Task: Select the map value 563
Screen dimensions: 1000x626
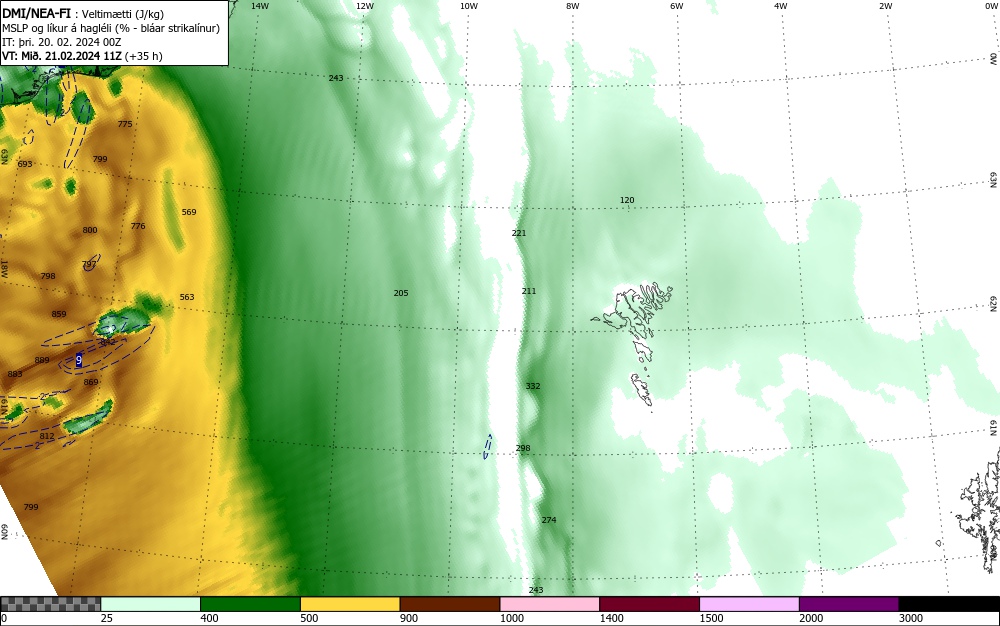Action: pos(187,297)
